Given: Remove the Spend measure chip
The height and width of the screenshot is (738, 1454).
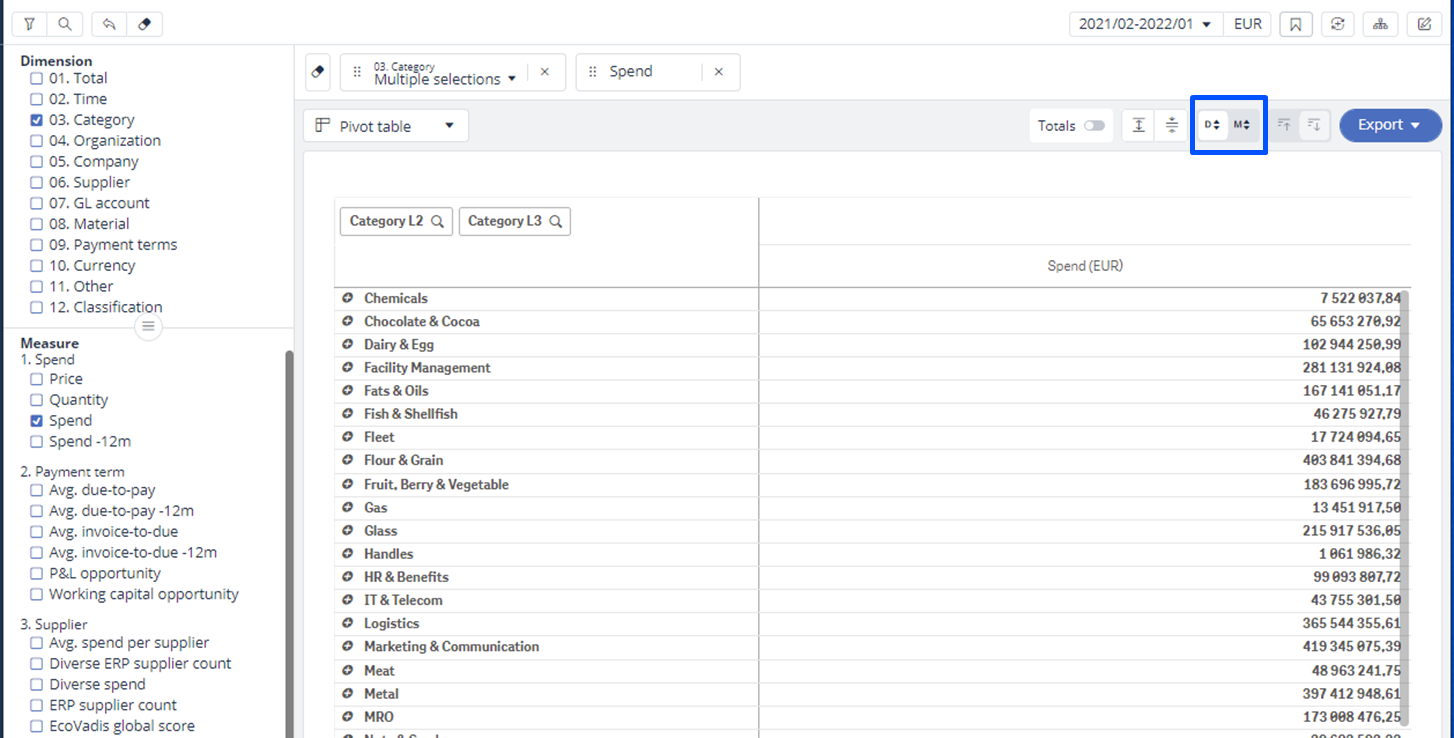Looking at the screenshot, I should coord(718,72).
